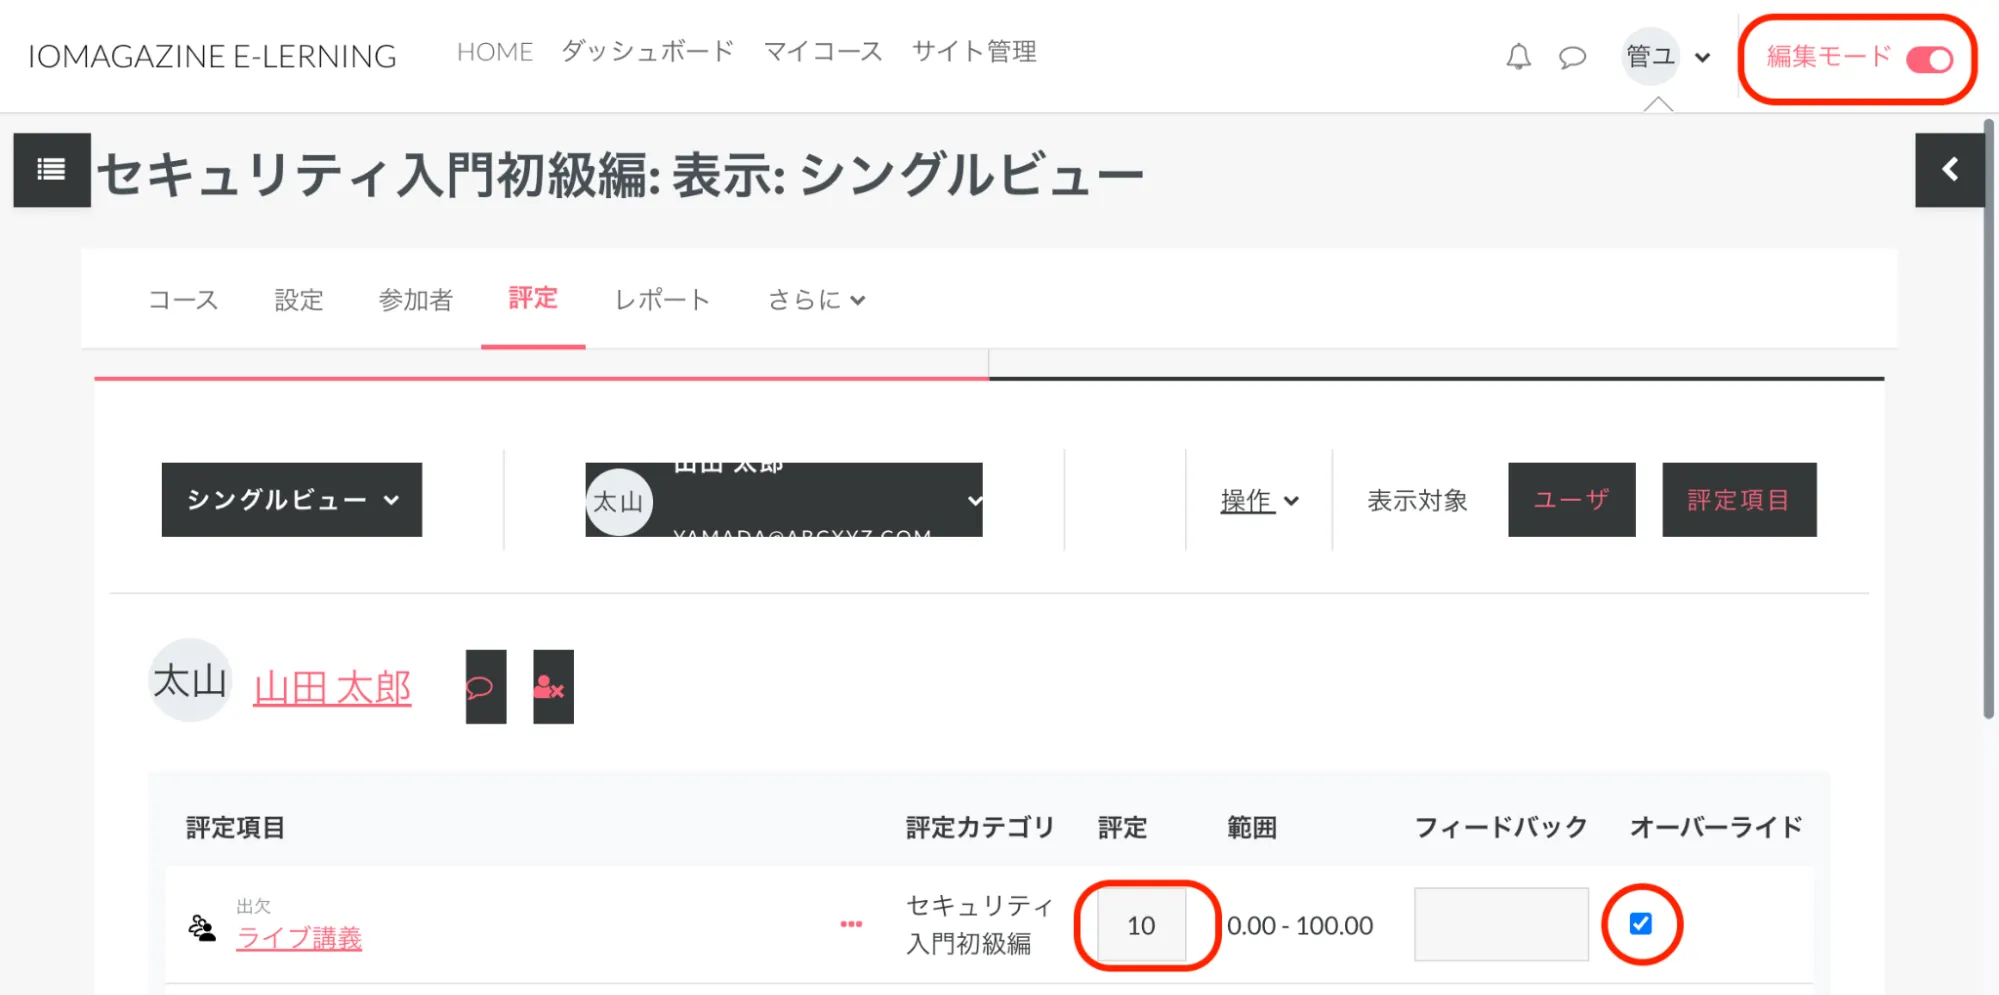Screen dimensions: 1999x995
Task: Click the 評定項目 button
Action: pos(1738,500)
